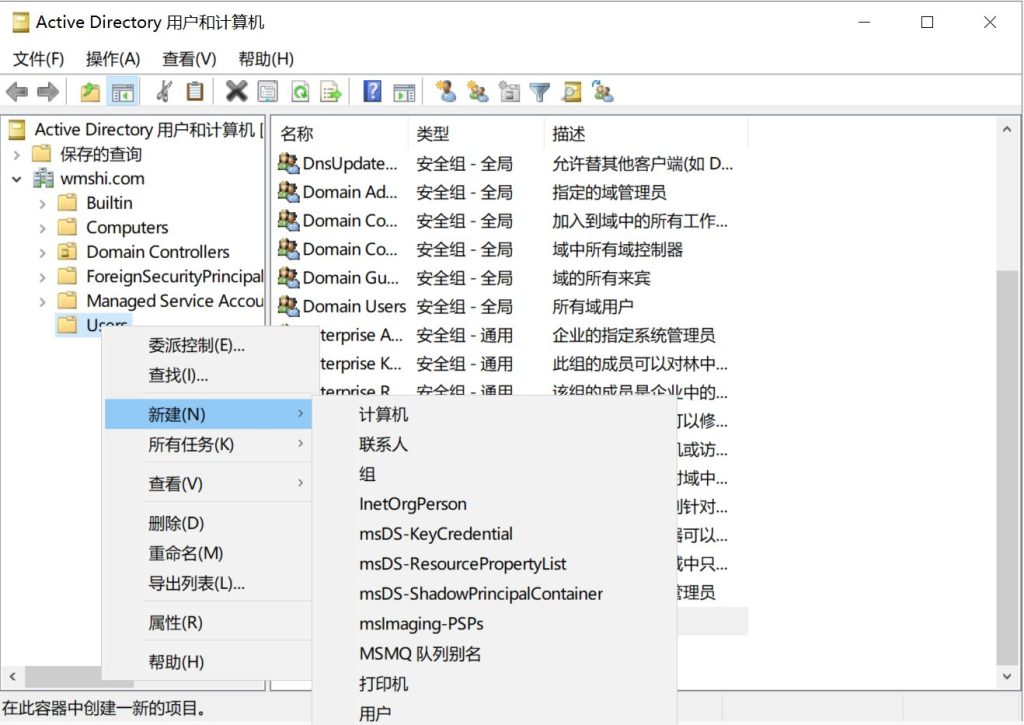The width and height of the screenshot is (1024, 725).
Task: Click the Cut scissors toolbar icon
Action: 164,92
